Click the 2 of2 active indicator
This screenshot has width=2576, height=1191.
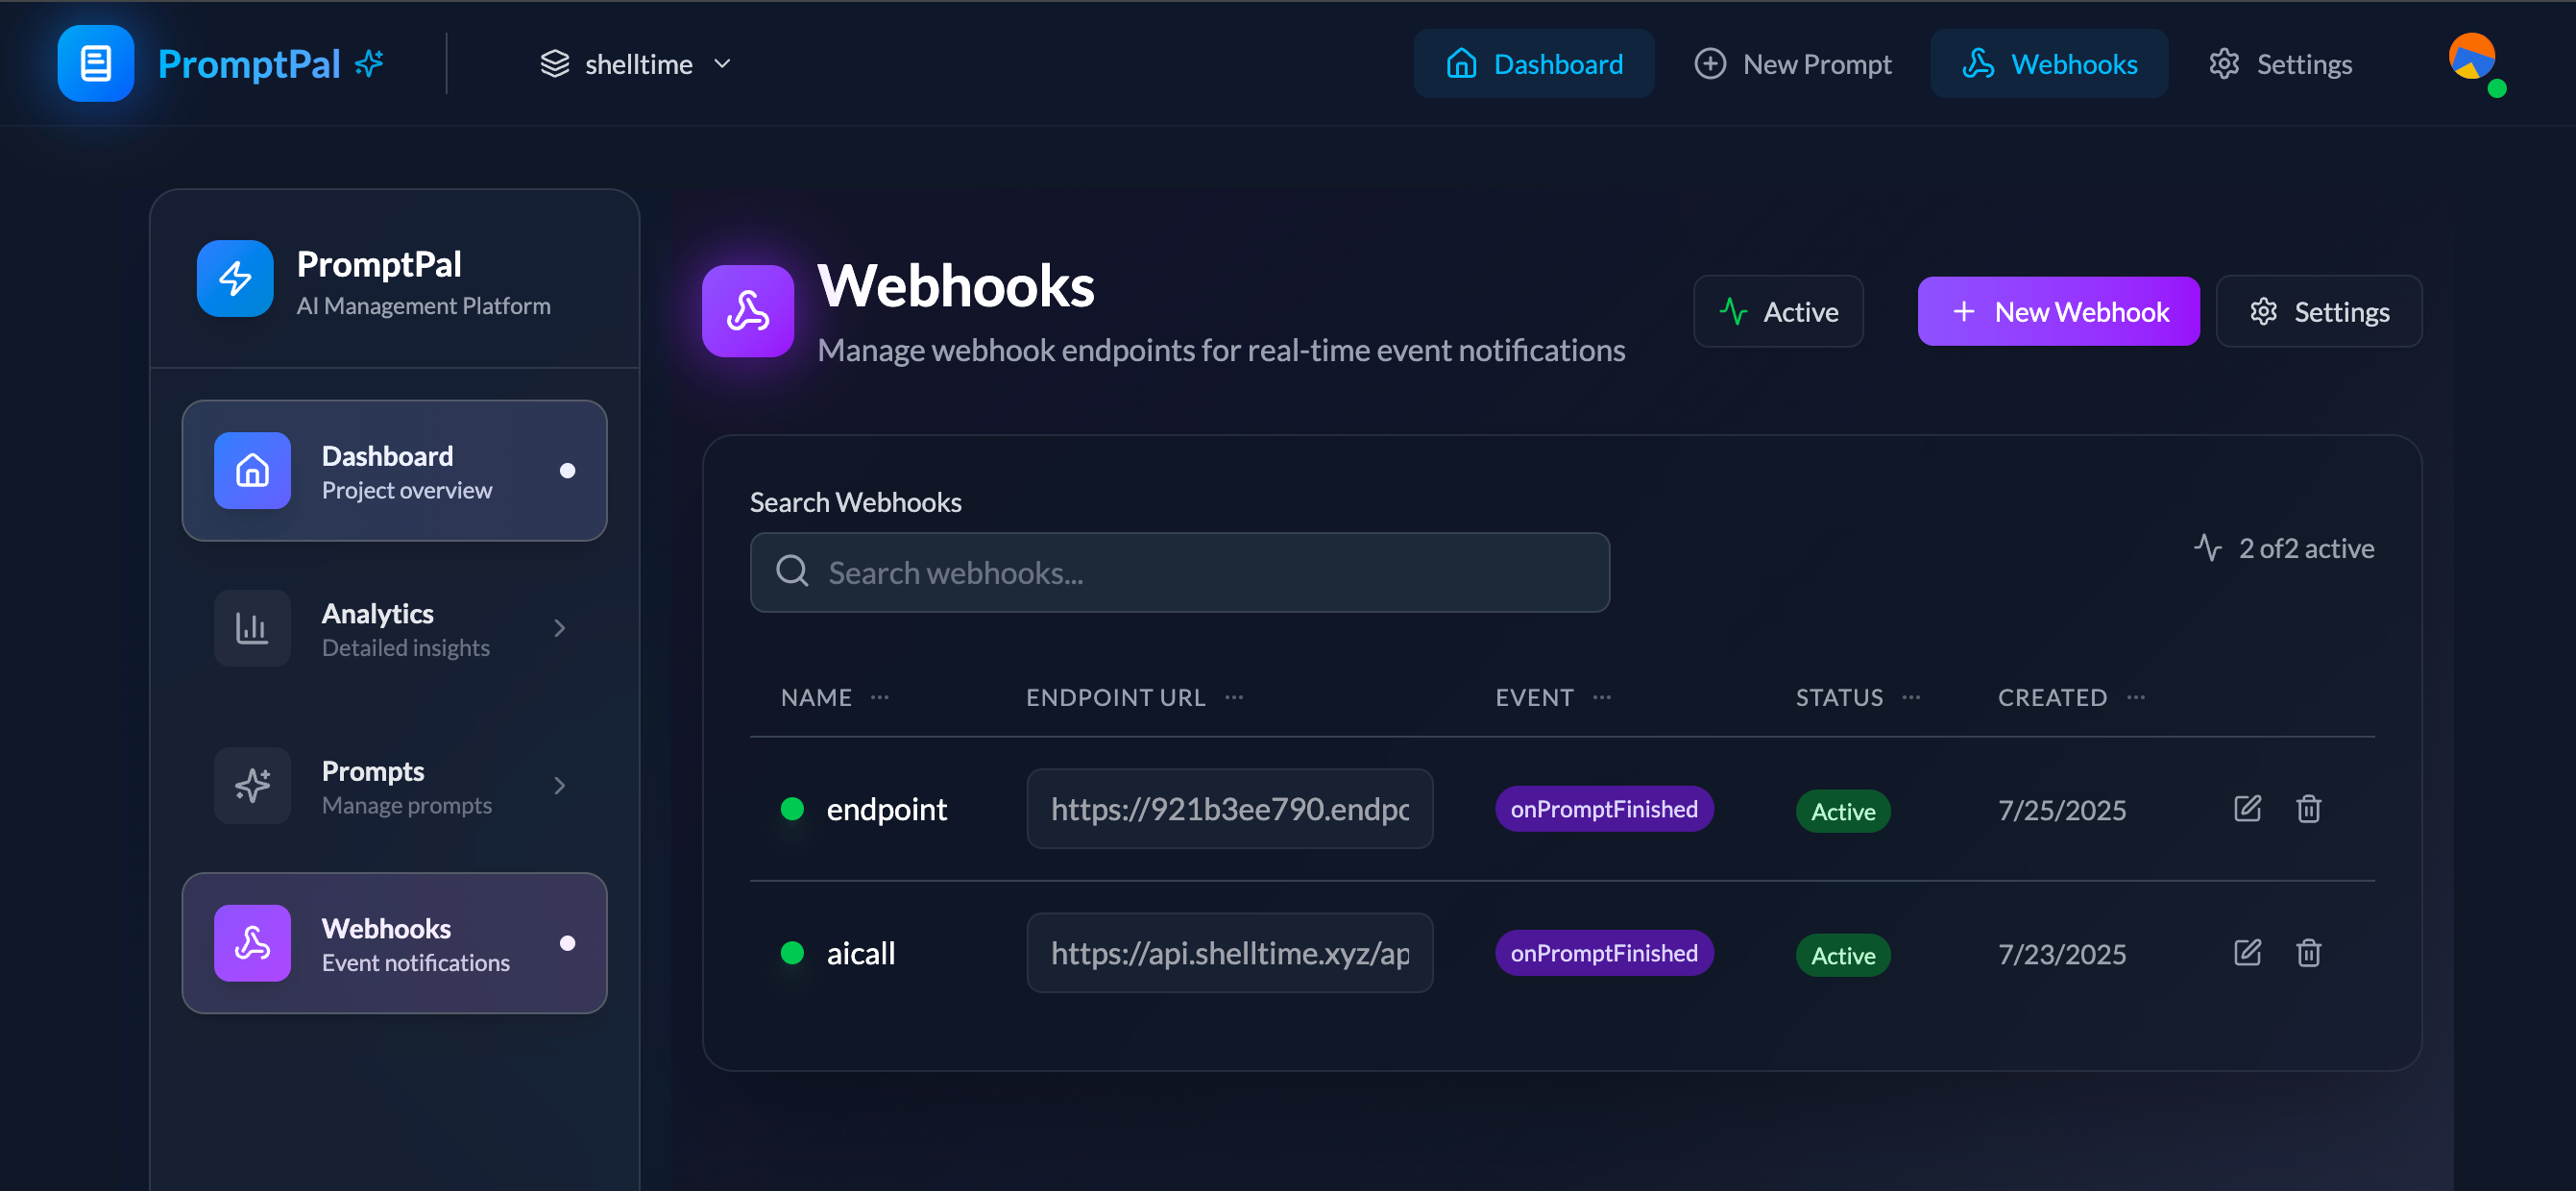2284,548
